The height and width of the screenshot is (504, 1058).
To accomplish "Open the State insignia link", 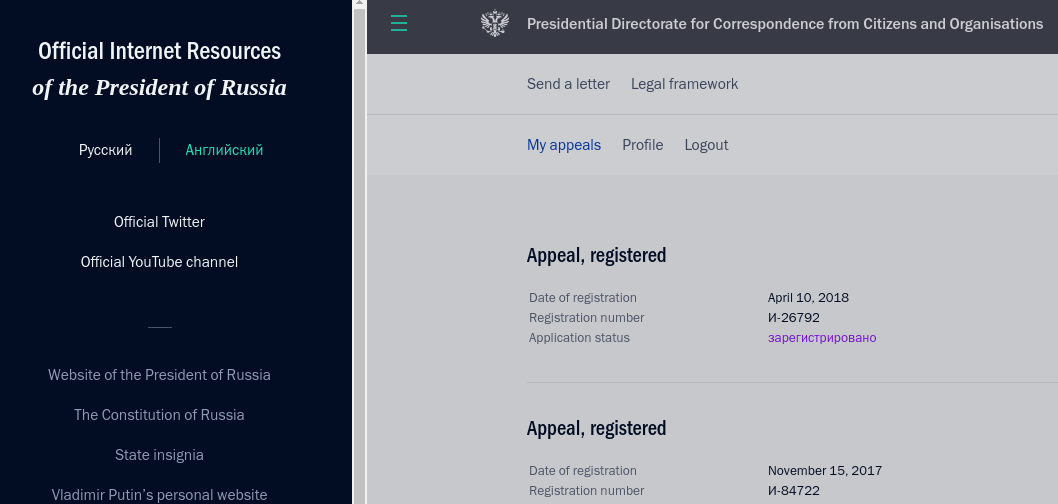I will tap(159, 455).
